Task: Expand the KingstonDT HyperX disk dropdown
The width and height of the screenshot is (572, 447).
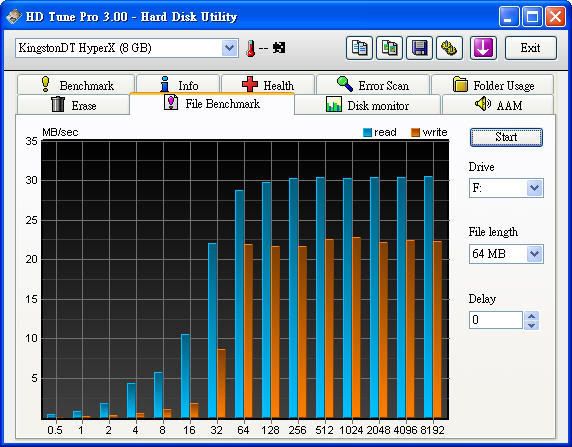Action: click(229, 48)
